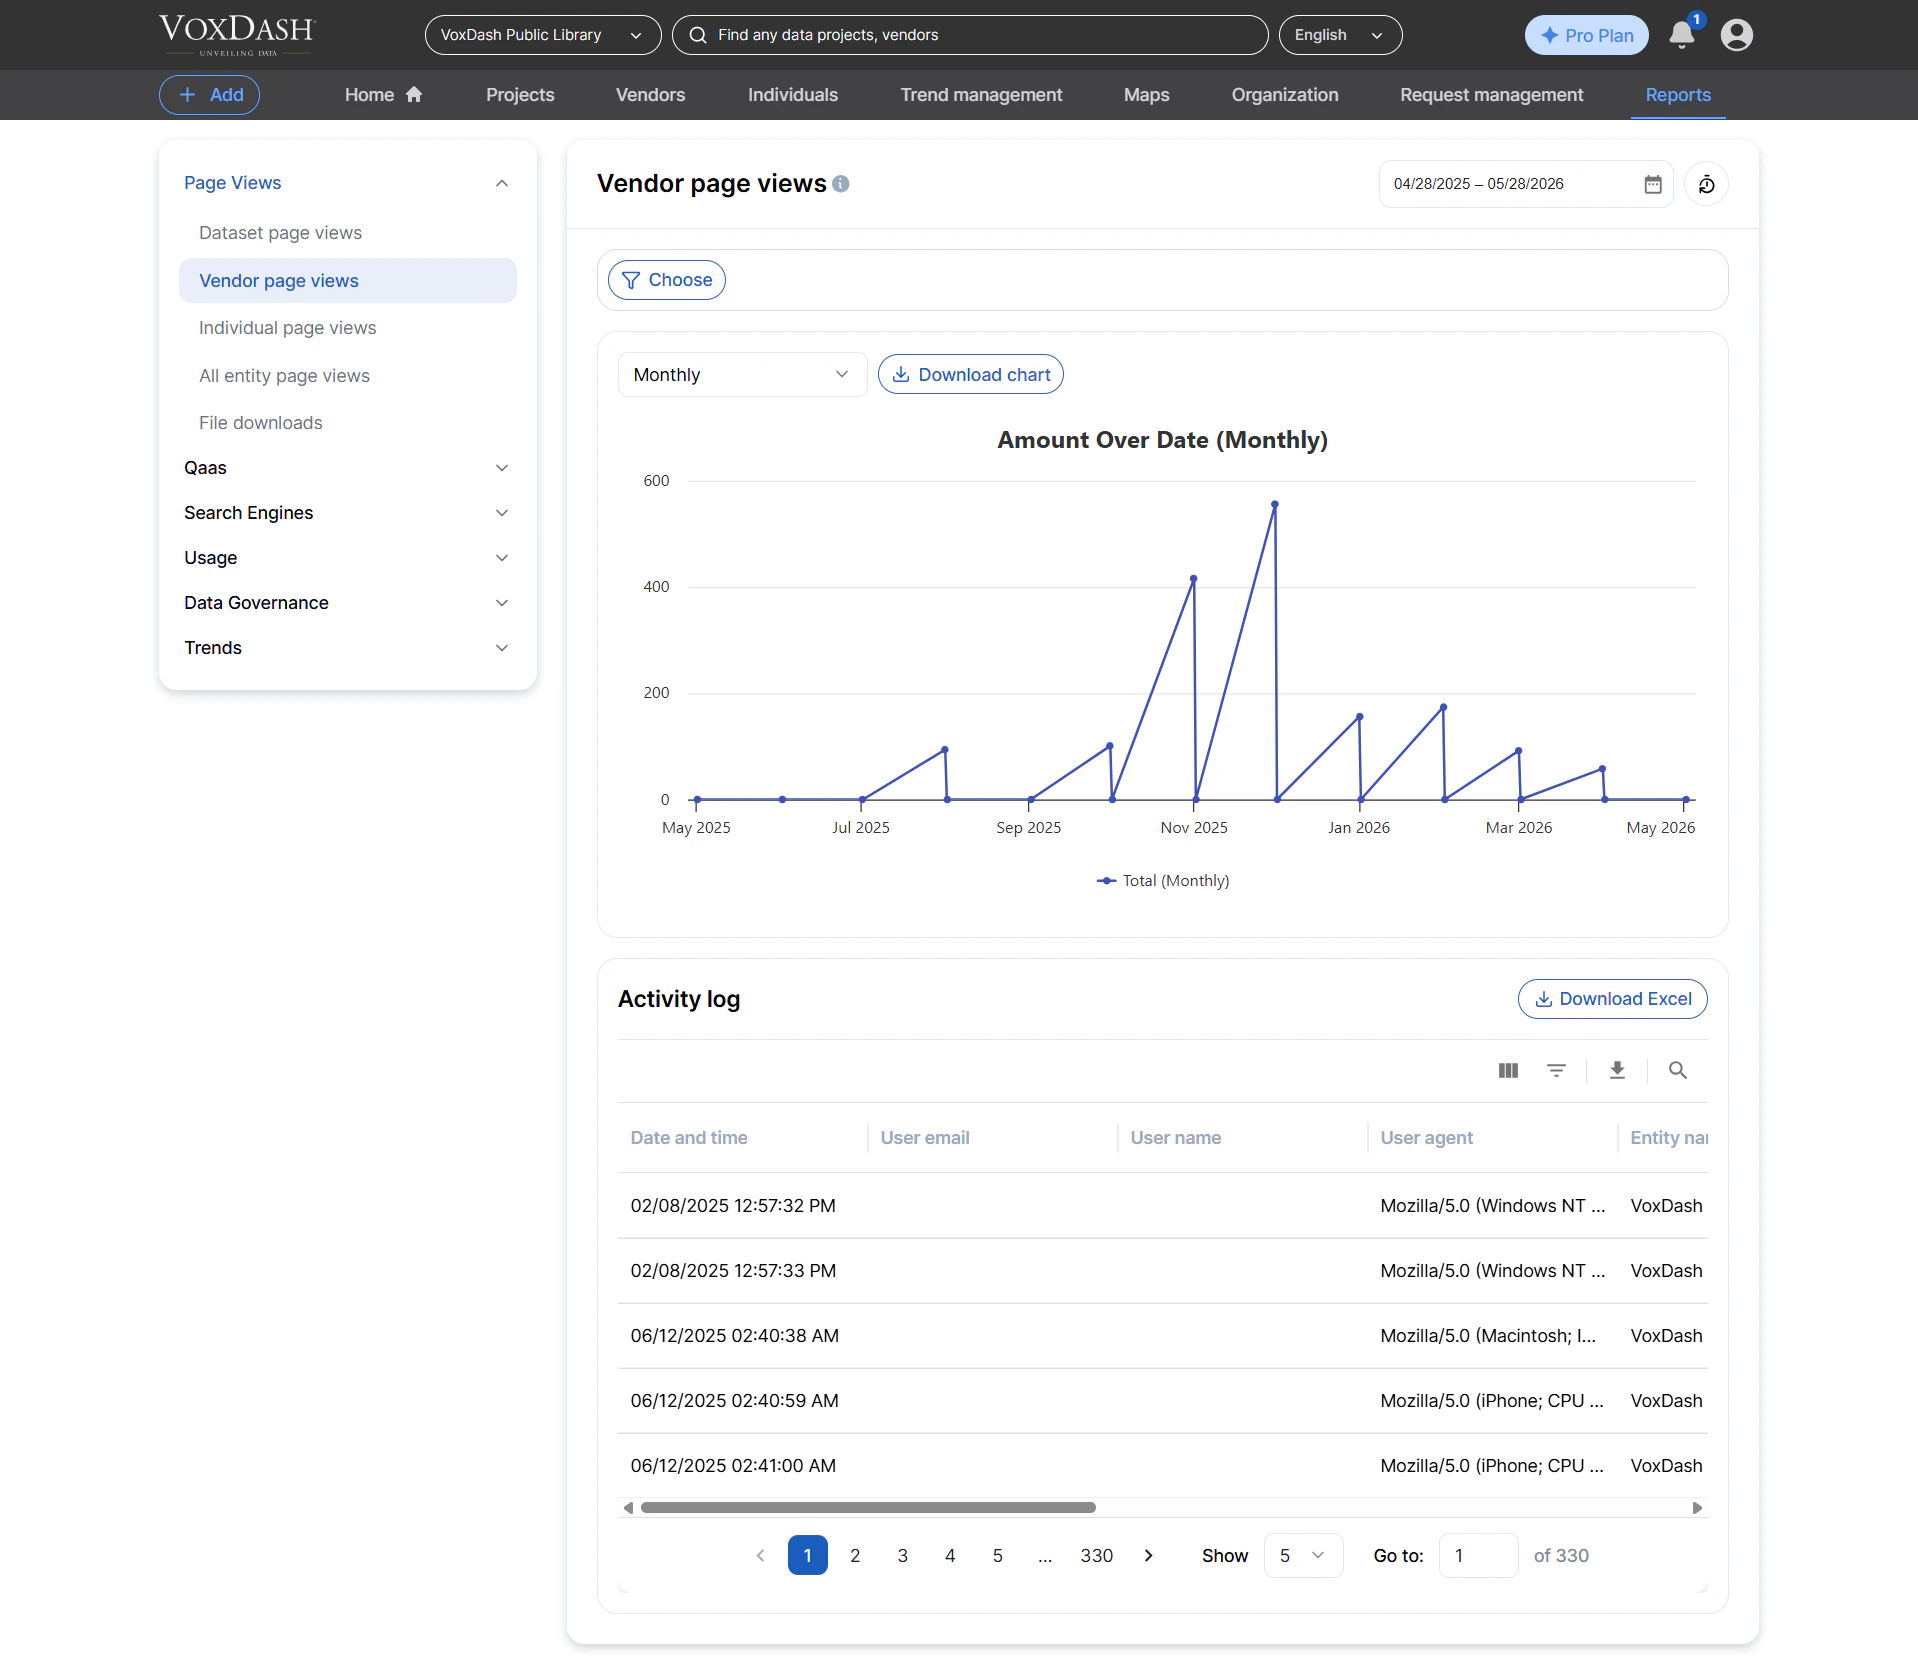The width and height of the screenshot is (1918, 1670).
Task: Toggle the Total (Monthly) legend series
Action: pyautogui.click(x=1163, y=881)
